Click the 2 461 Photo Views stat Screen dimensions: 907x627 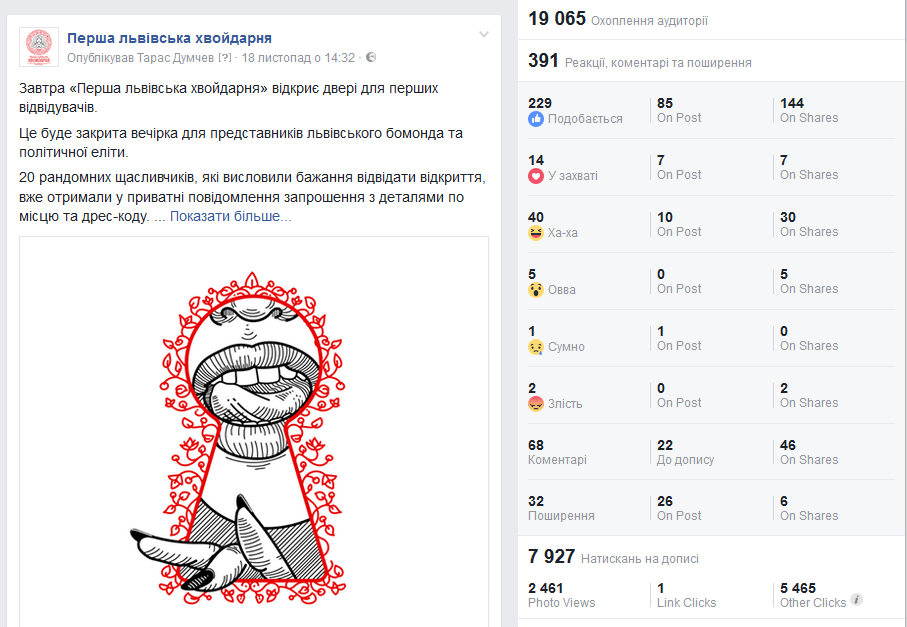pos(561,595)
